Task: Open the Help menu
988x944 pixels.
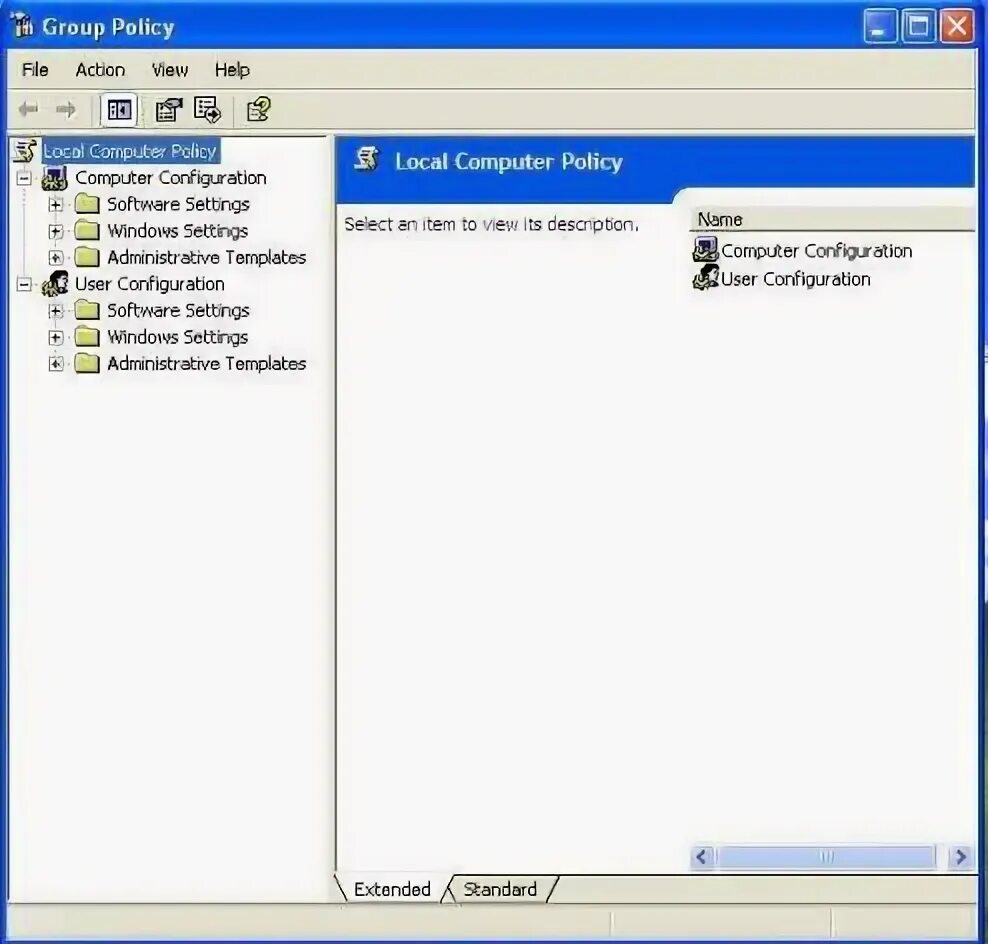Action: (232, 70)
